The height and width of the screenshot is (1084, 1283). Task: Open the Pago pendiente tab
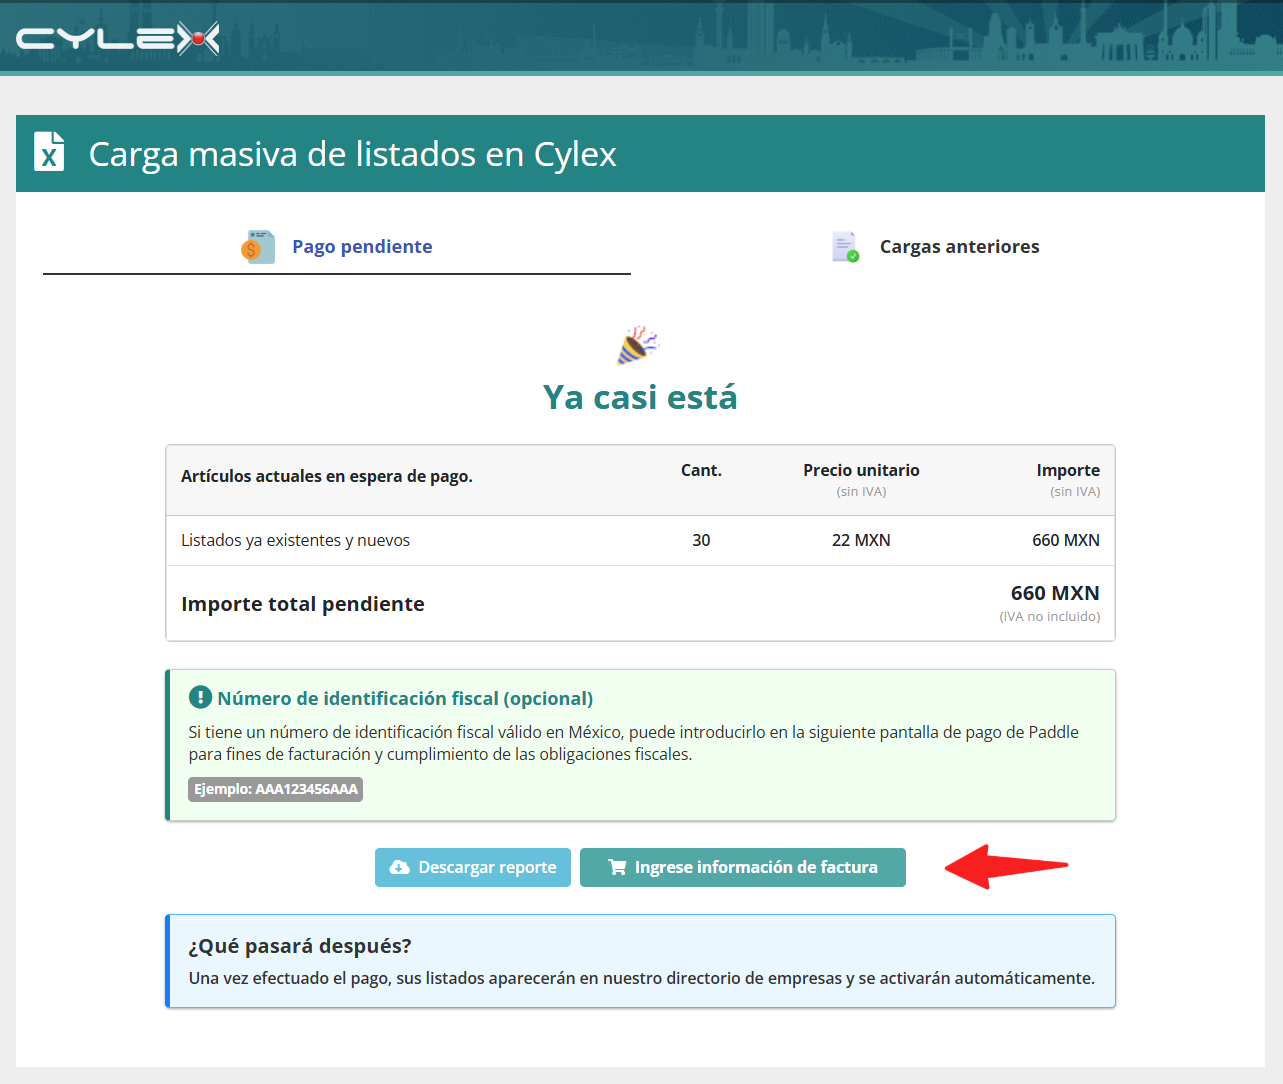337,246
